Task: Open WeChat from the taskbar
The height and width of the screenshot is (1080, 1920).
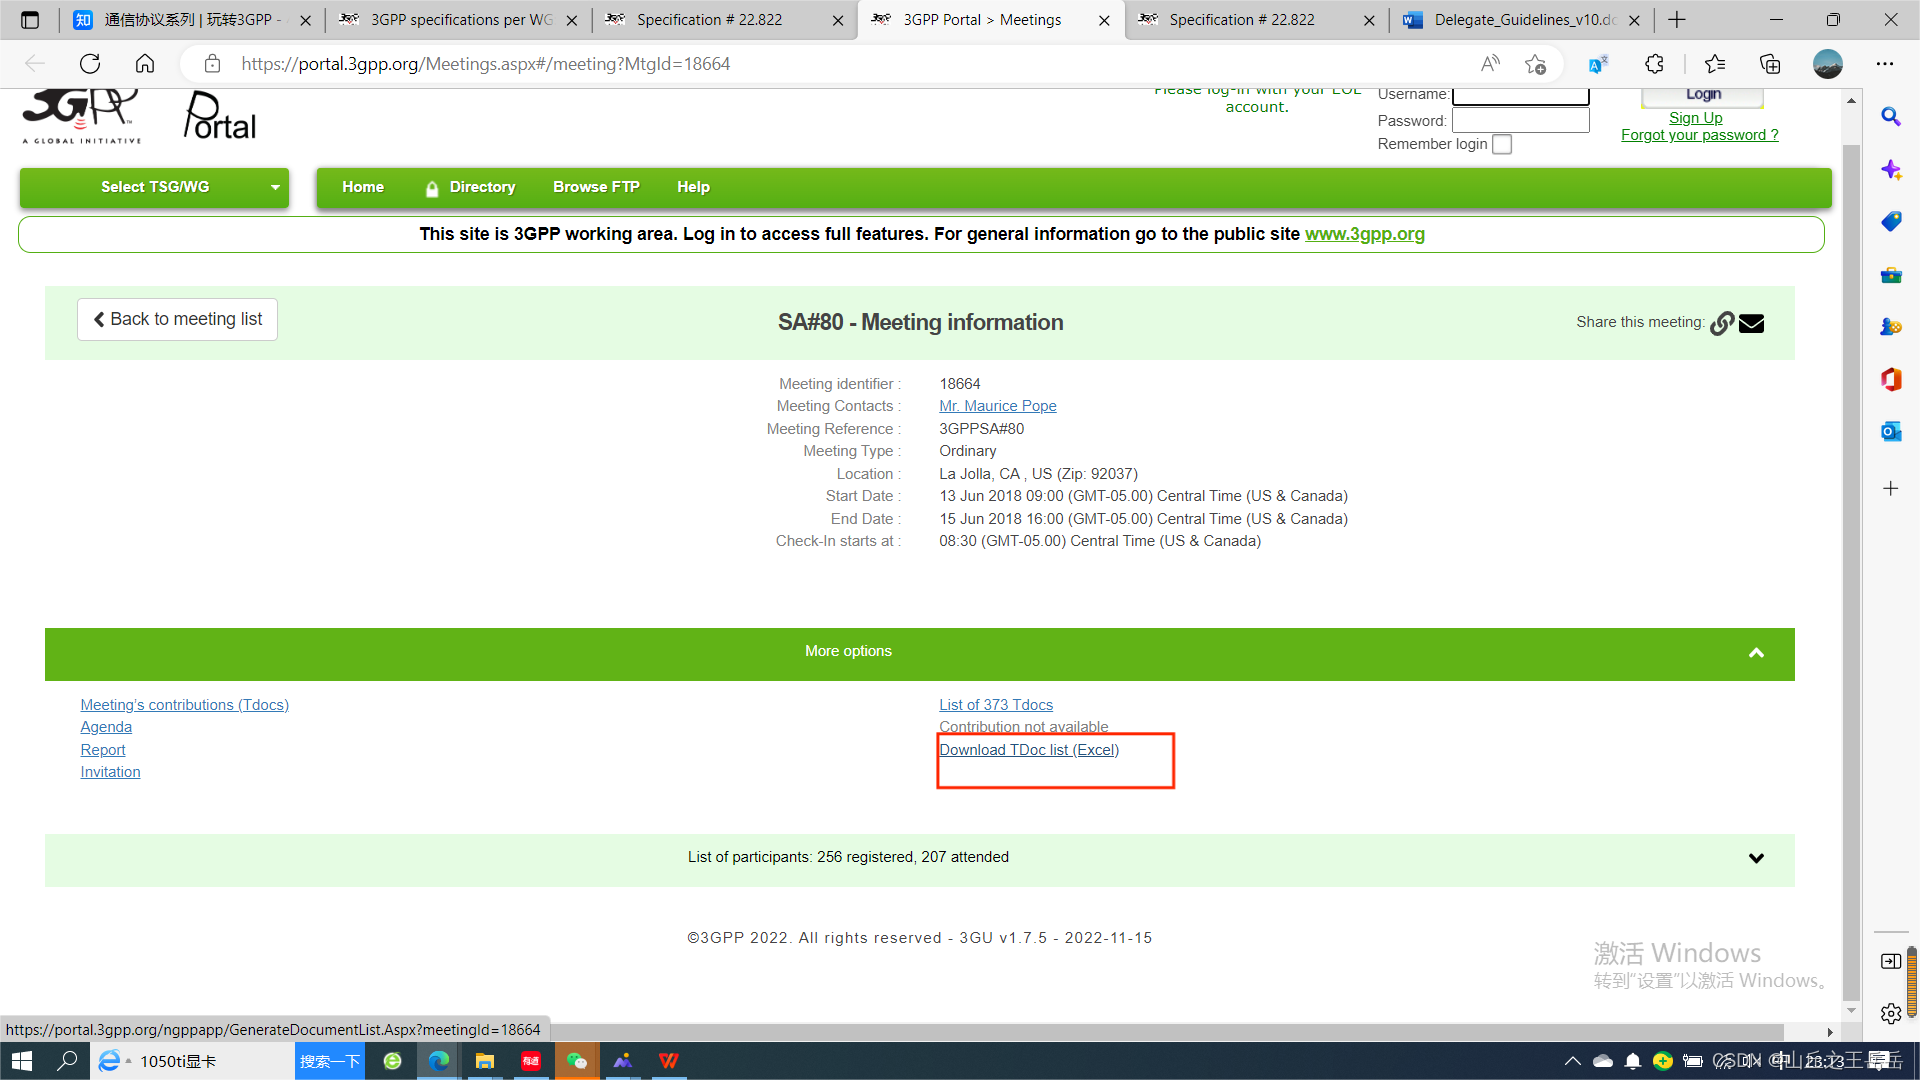Action: coord(577,1061)
